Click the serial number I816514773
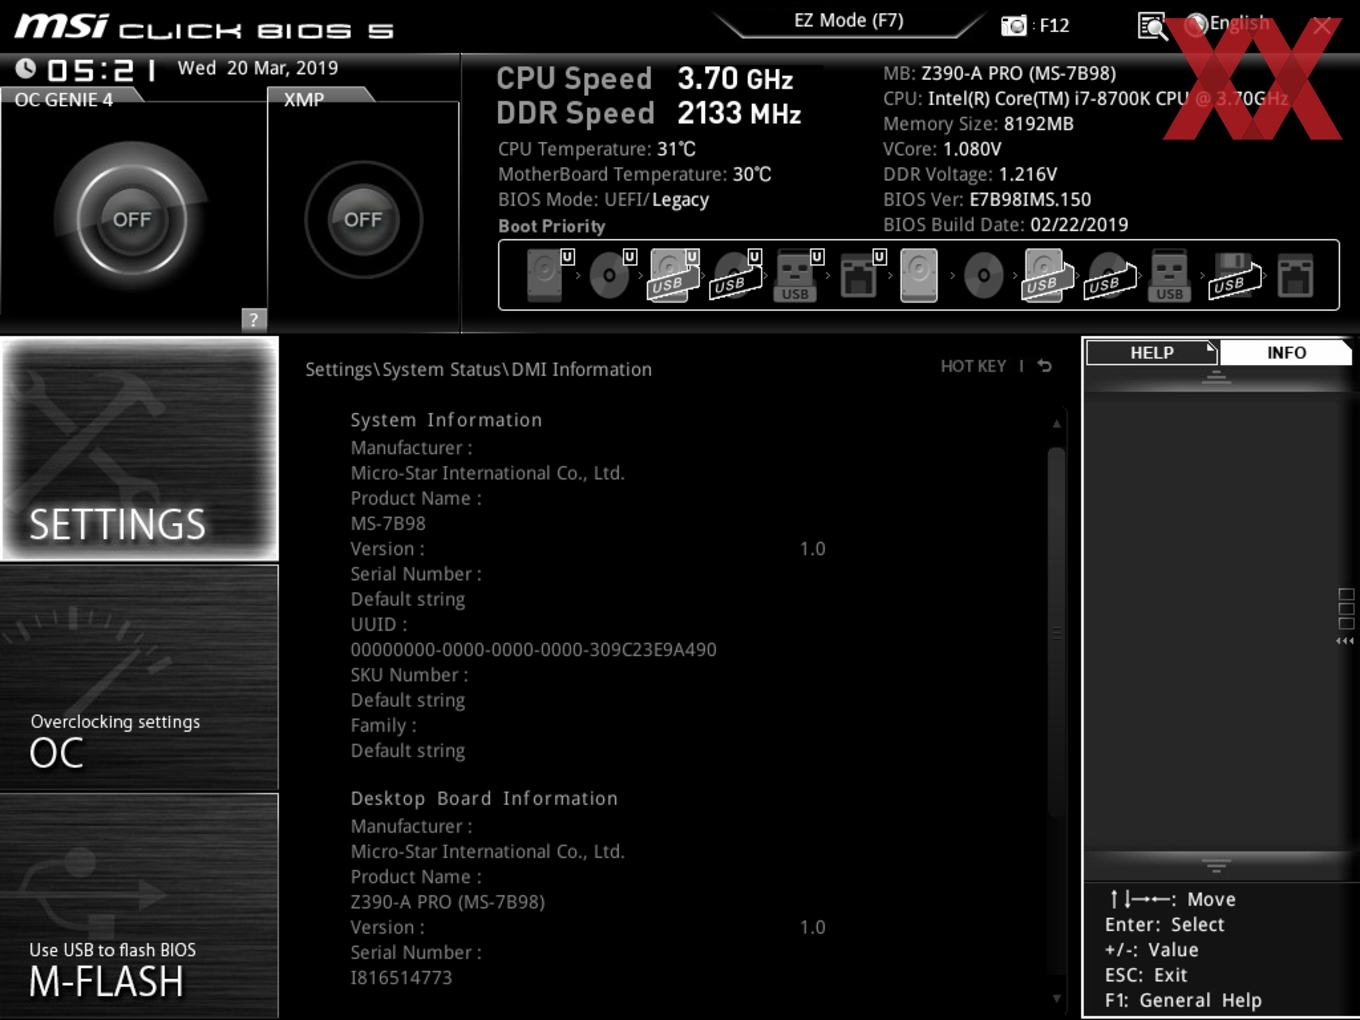This screenshot has height=1020, width=1360. [401, 978]
